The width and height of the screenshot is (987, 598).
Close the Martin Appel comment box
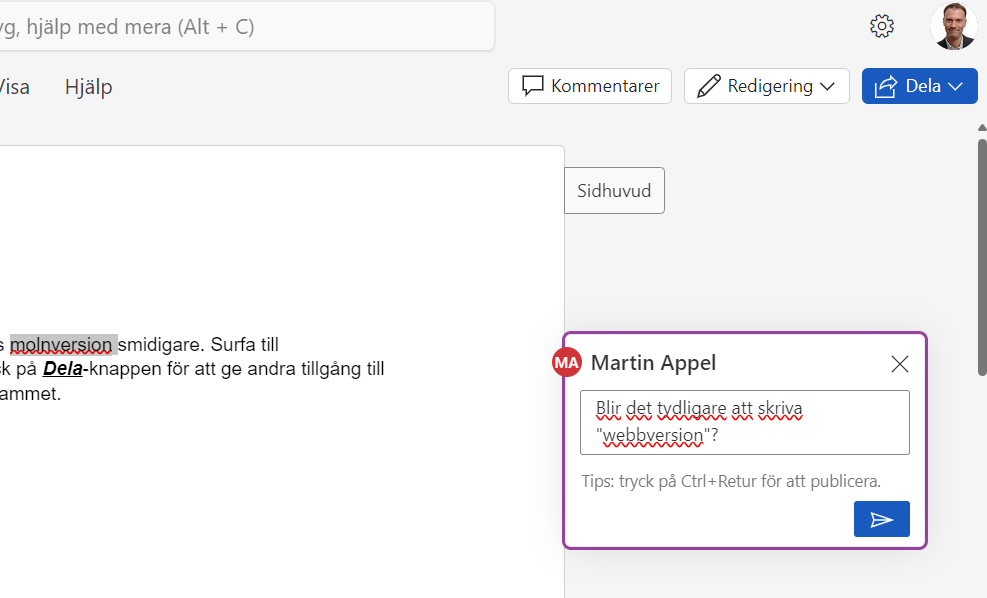click(899, 364)
